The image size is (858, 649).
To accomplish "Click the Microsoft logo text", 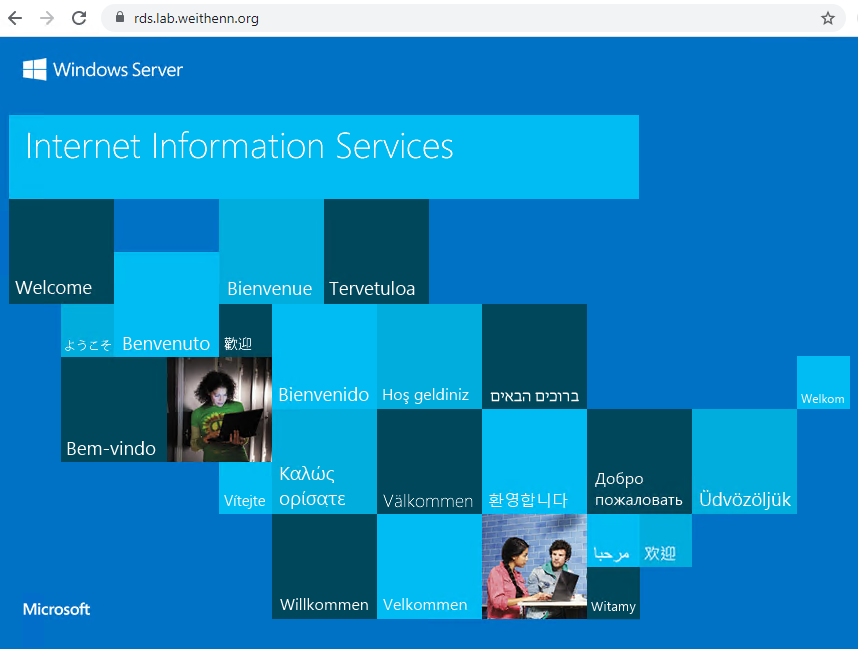I will pos(56,609).
